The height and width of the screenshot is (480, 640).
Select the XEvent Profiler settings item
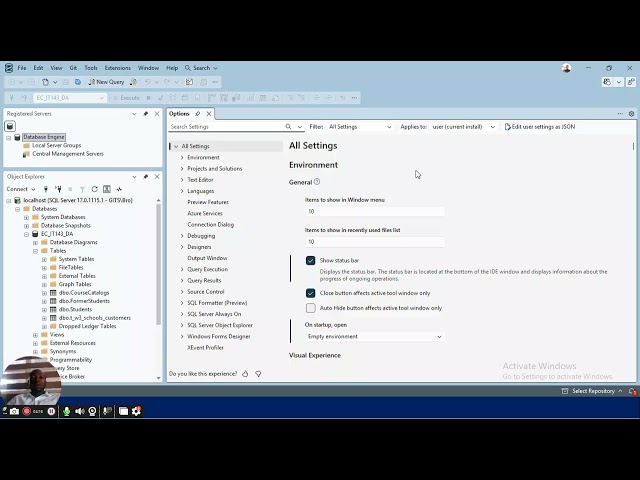205,348
